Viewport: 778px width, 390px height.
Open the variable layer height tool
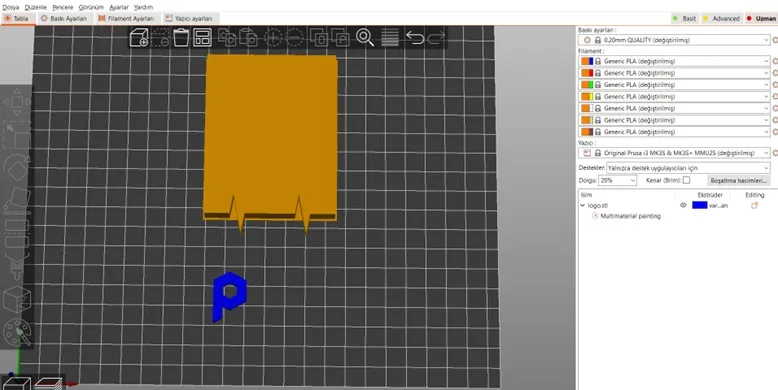pyautogui.click(x=389, y=38)
